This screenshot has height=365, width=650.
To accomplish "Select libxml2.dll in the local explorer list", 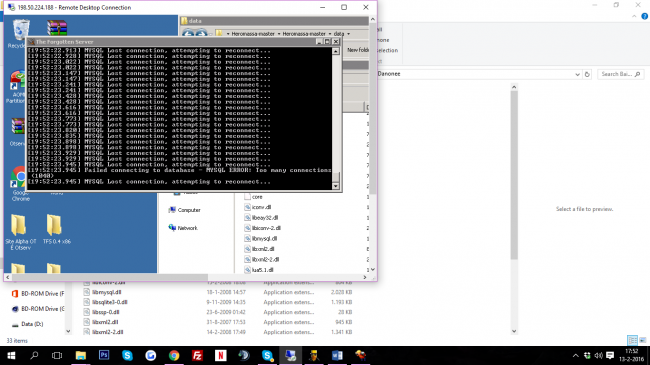I will (x=101, y=322).
